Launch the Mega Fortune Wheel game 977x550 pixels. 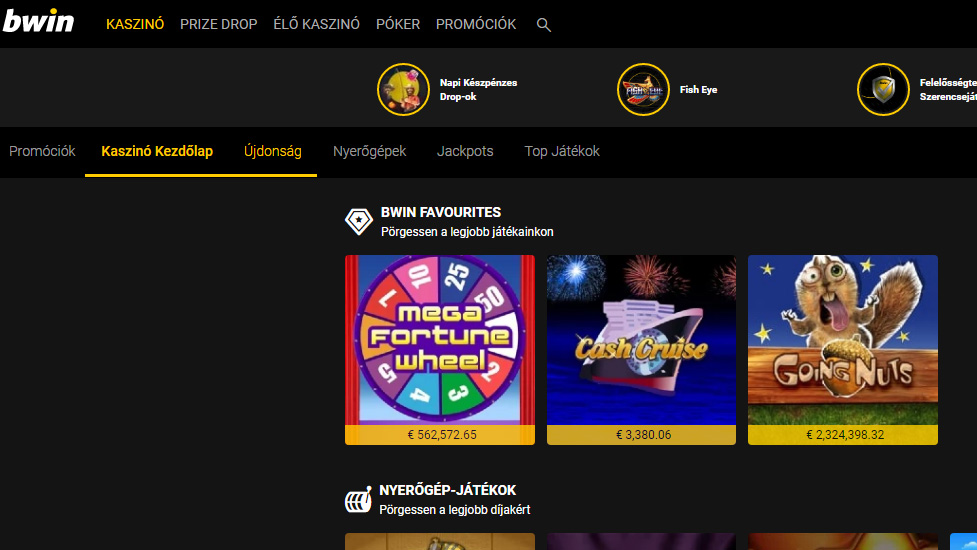[x=440, y=340]
